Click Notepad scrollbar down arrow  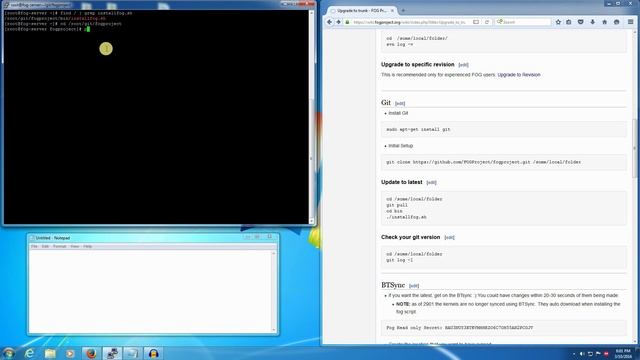click(x=274, y=329)
